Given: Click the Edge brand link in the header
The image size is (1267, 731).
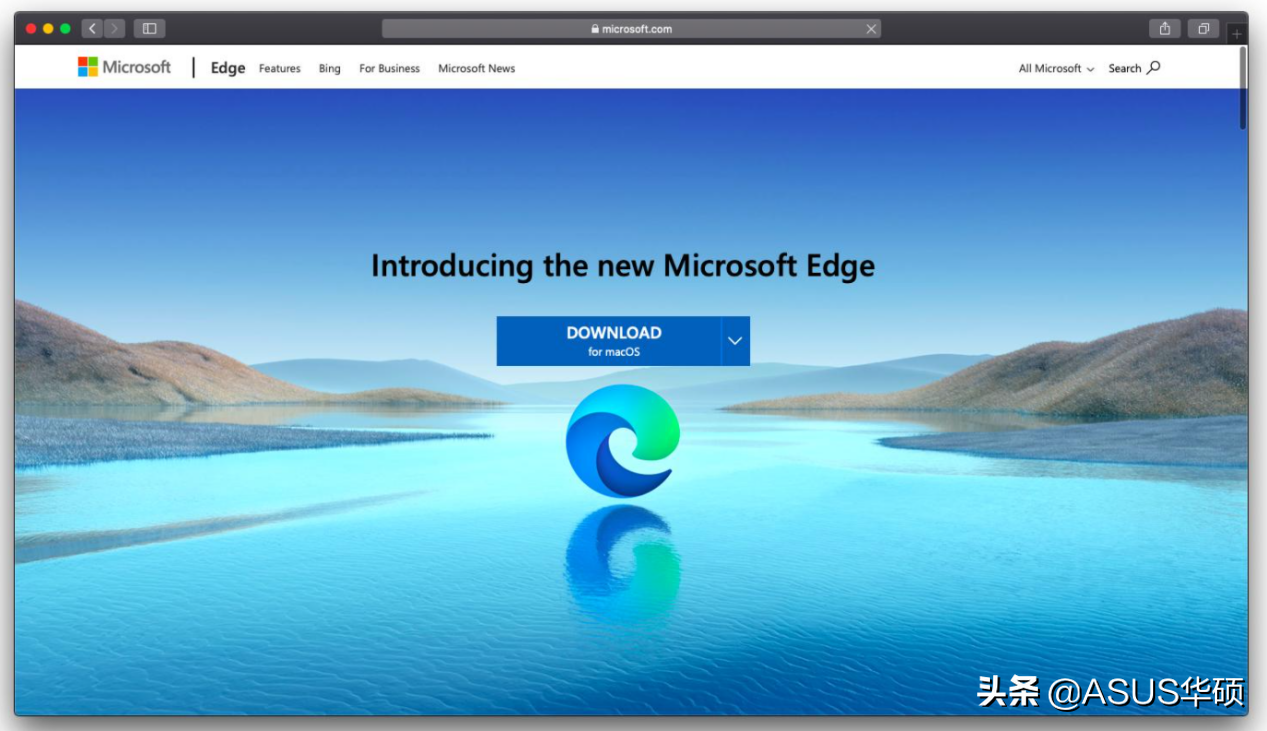Looking at the screenshot, I should (x=228, y=68).
